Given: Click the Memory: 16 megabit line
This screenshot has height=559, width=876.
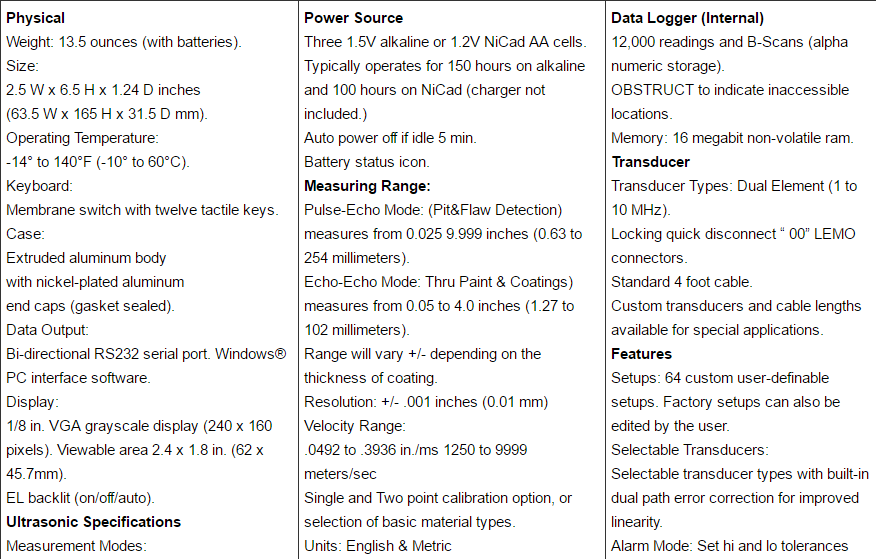Looking at the screenshot, I should [x=732, y=138].
